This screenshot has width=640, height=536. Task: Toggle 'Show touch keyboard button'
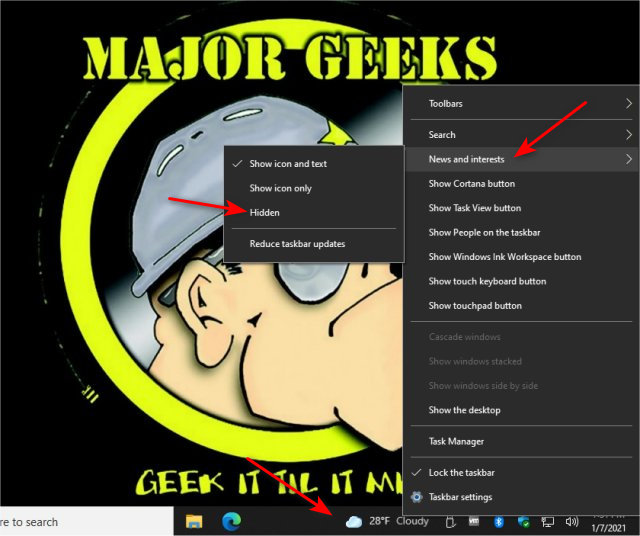coord(521,281)
